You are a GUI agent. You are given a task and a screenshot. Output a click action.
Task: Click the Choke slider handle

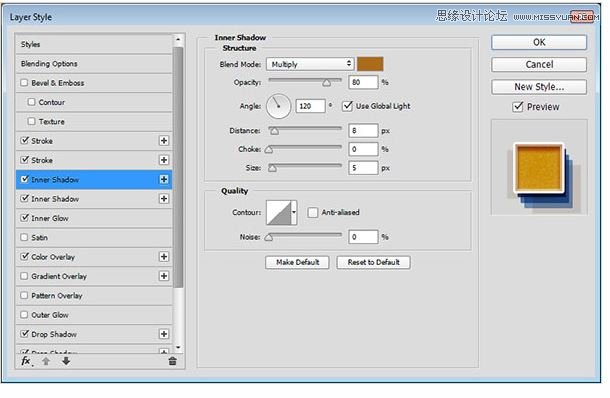[269, 149]
